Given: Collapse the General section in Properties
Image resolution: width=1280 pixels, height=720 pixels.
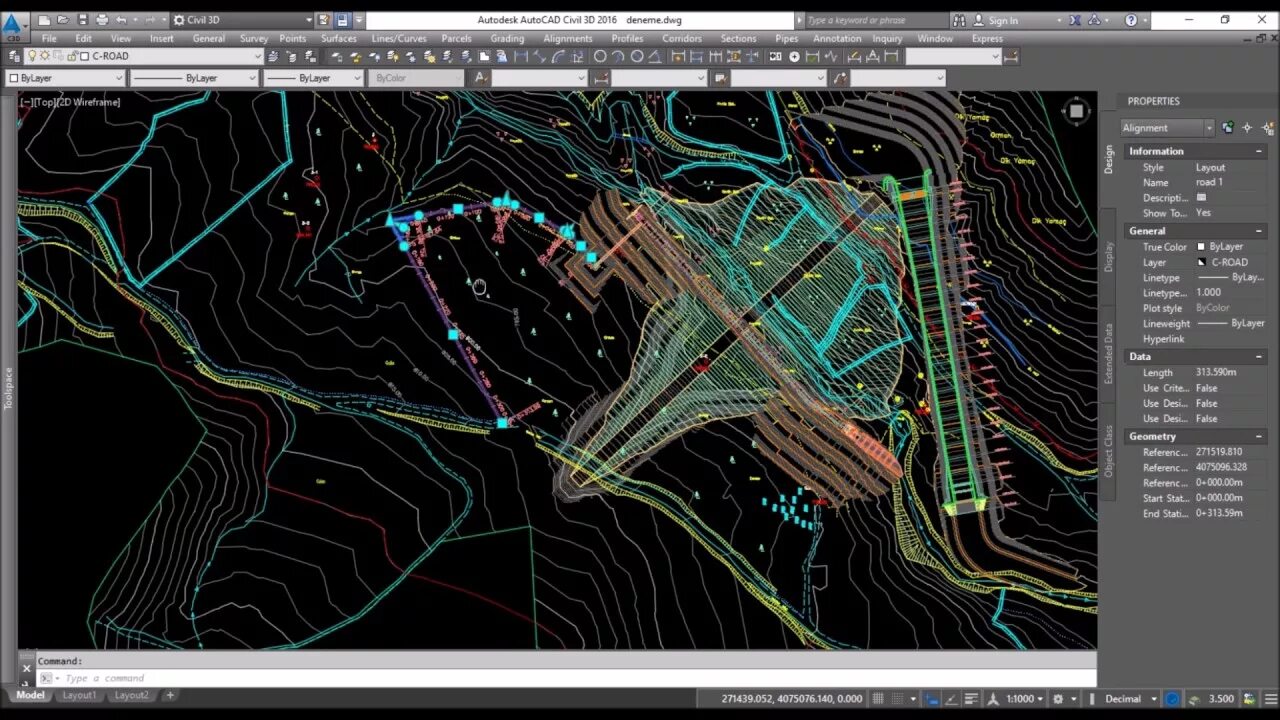Looking at the screenshot, I should [1259, 231].
